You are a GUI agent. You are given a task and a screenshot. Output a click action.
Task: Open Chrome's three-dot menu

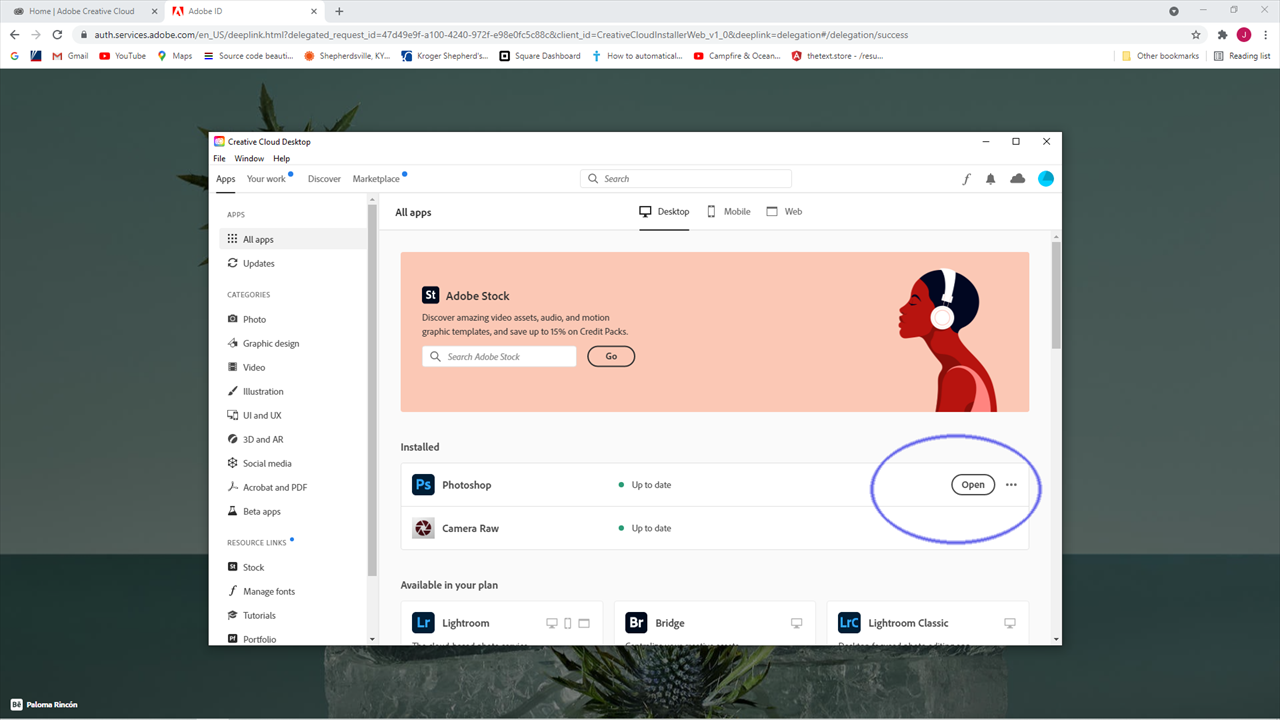[1266, 34]
